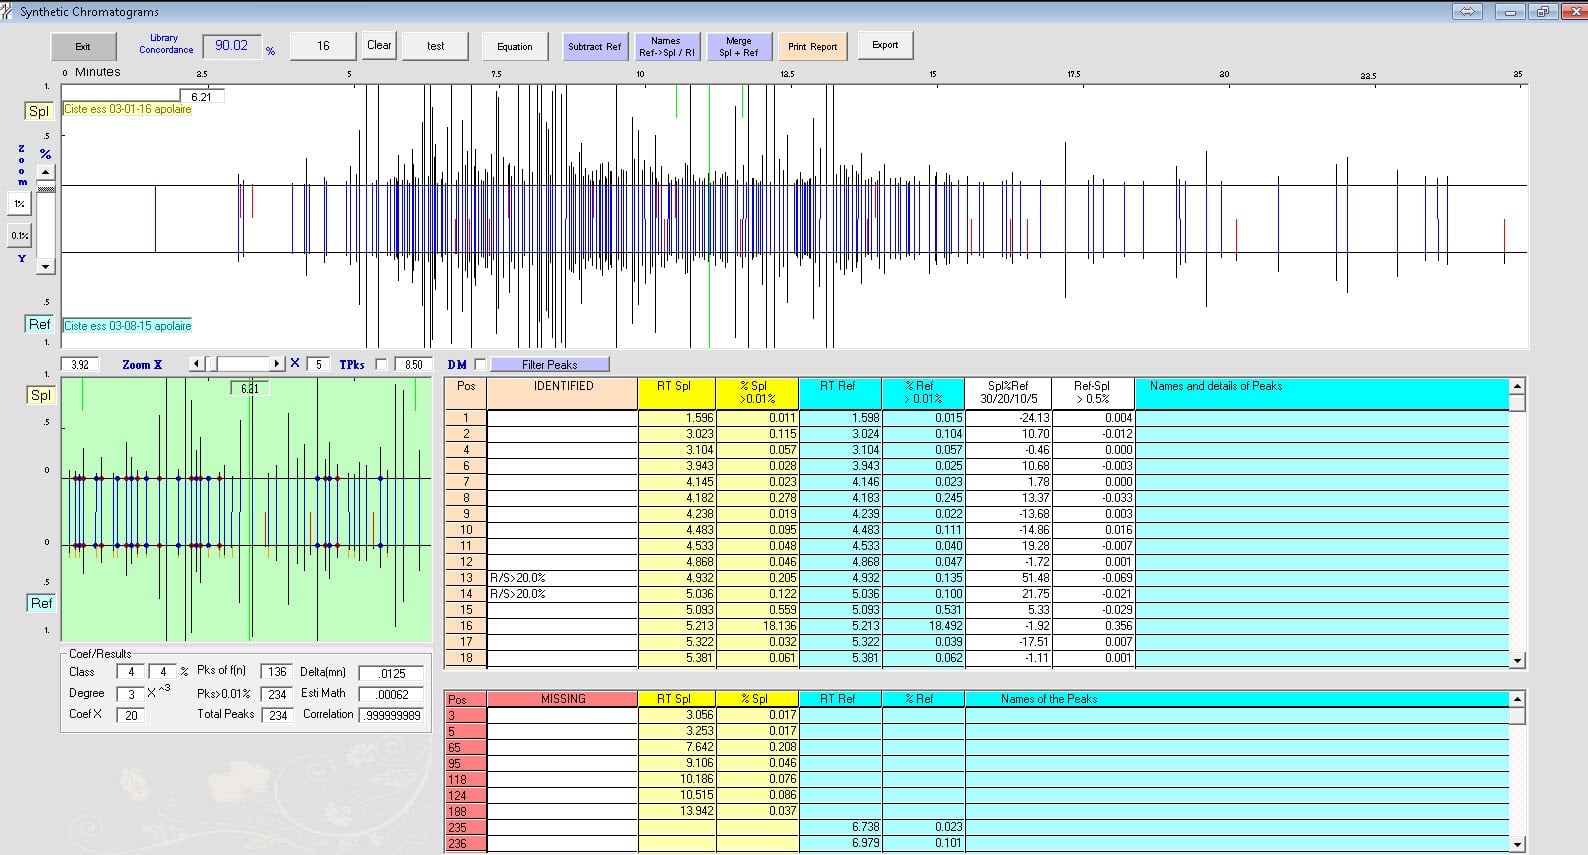1588x855 pixels.
Task: Set Y zoom to 0.1%
Action: (19, 236)
